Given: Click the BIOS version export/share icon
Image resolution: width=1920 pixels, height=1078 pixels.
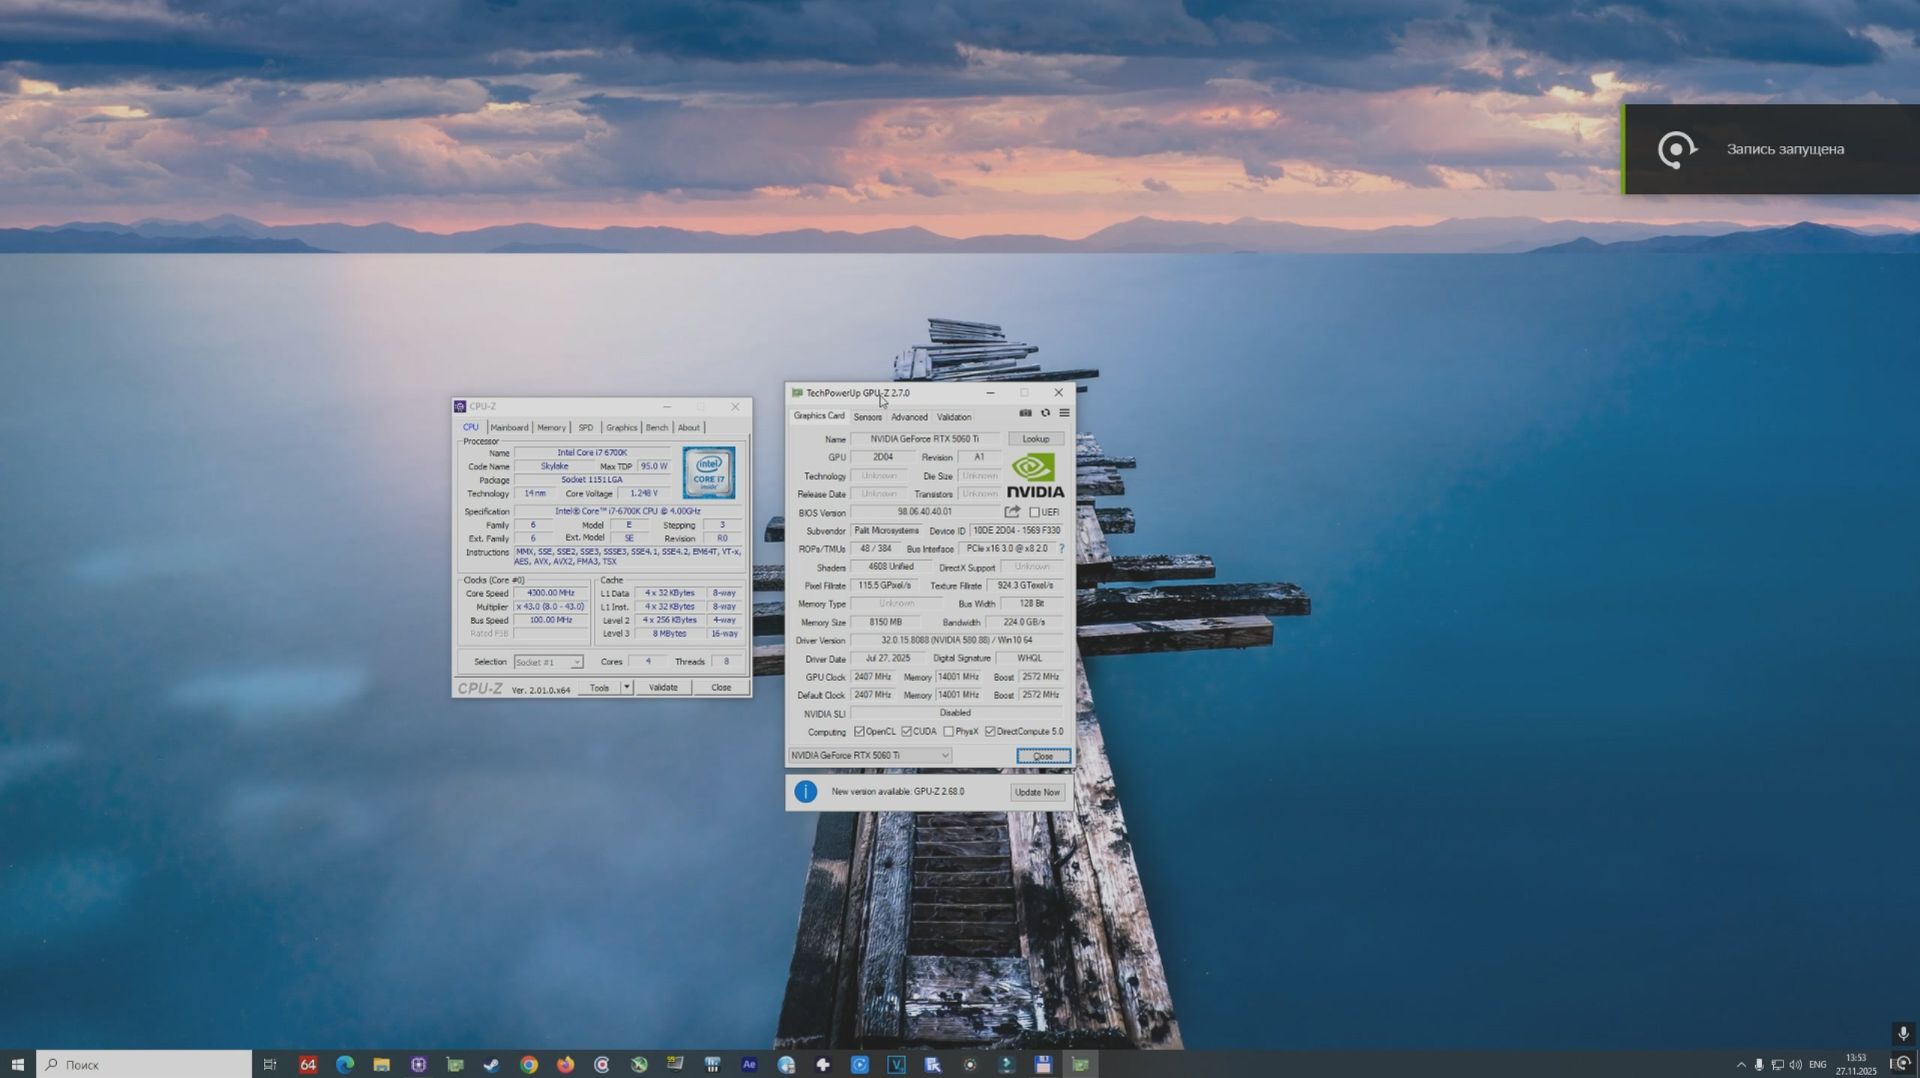Looking at the screenshot, I should tap(1010, 511).
